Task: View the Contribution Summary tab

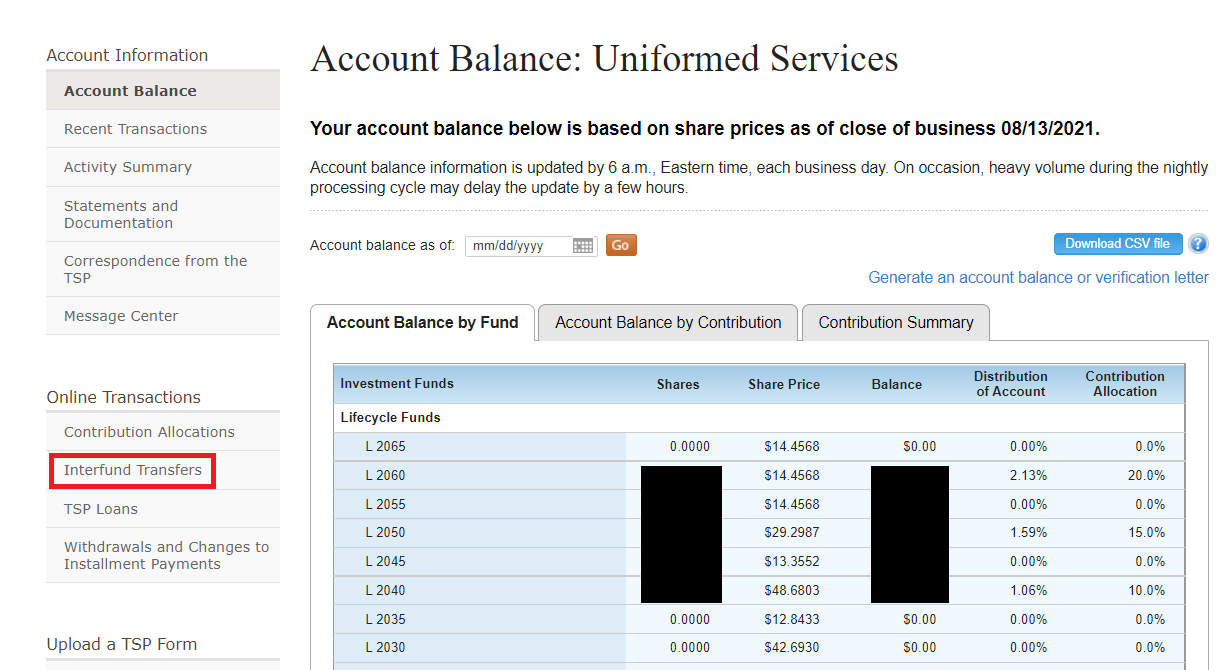Action: [x=895, y=322]
